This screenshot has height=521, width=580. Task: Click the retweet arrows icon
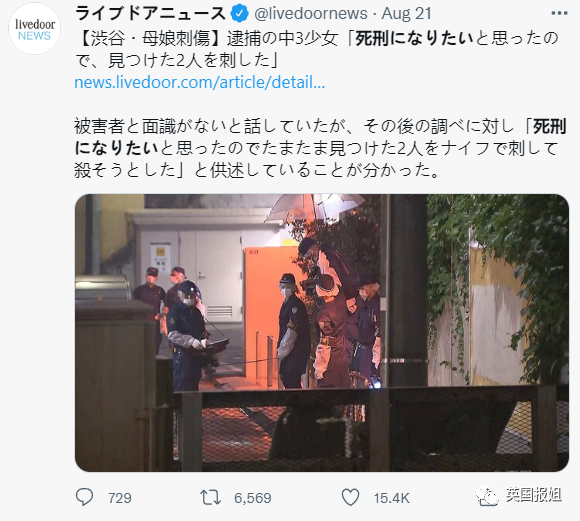tap(210, 498)
